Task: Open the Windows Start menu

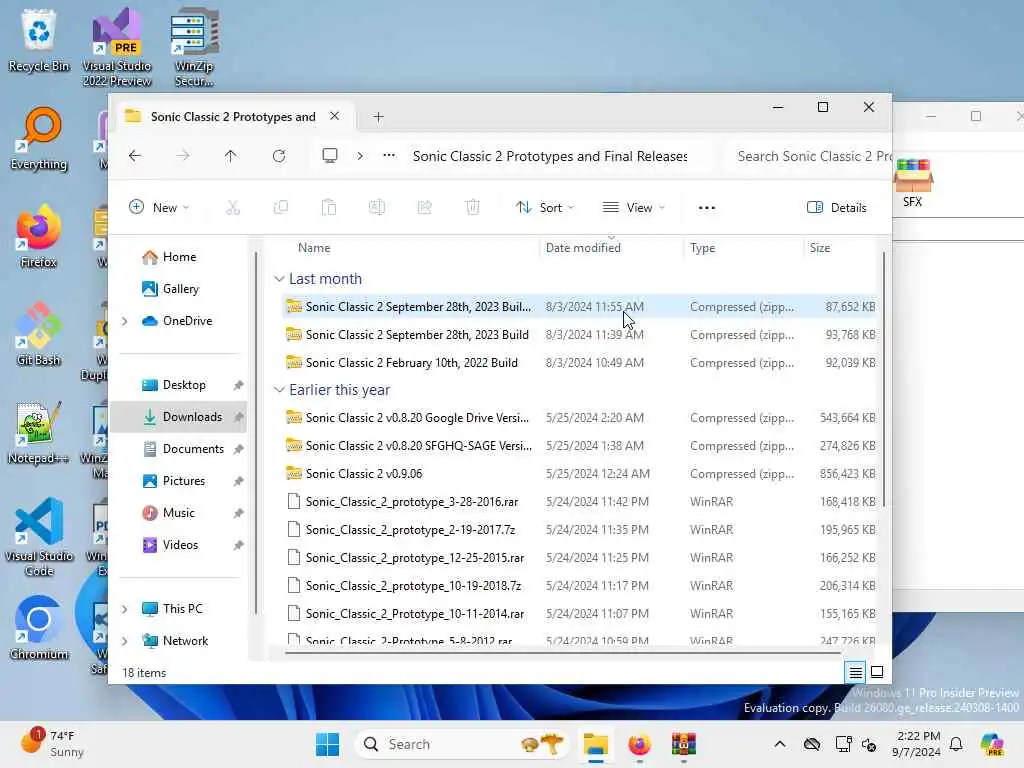Action: tap(327, 744)
